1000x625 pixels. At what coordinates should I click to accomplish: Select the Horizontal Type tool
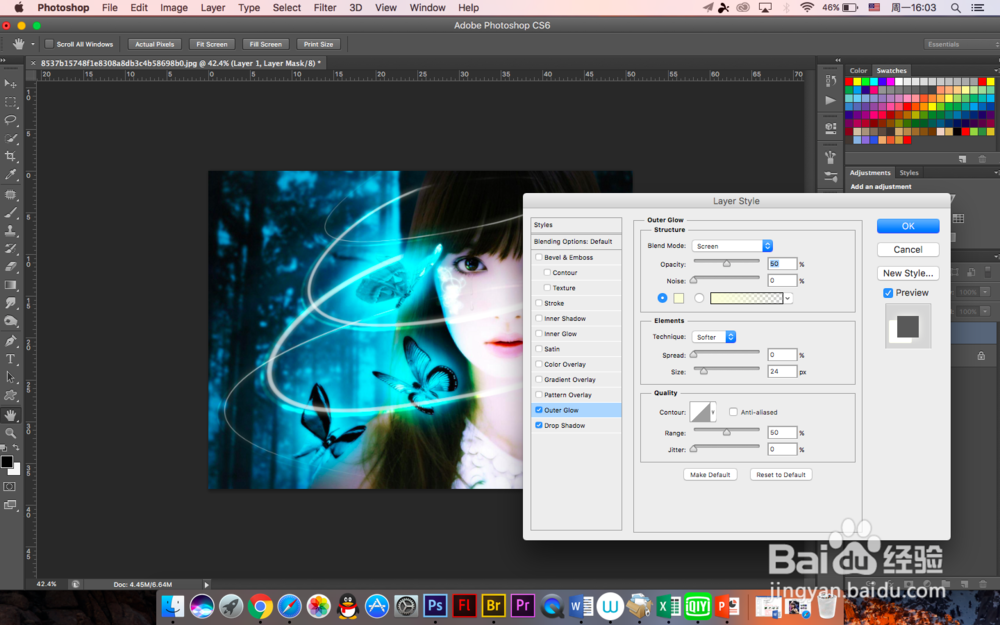(x=11, y=359)
